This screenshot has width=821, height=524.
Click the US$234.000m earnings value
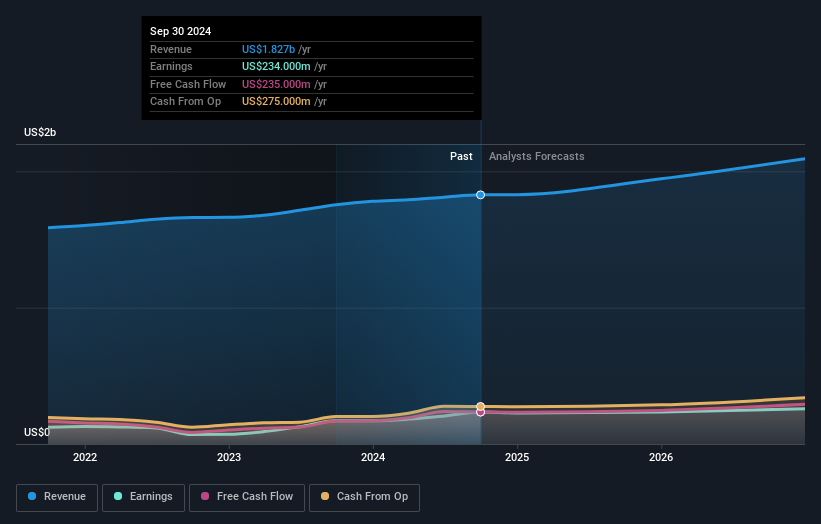pyautogui.click(x=276, y=66)
